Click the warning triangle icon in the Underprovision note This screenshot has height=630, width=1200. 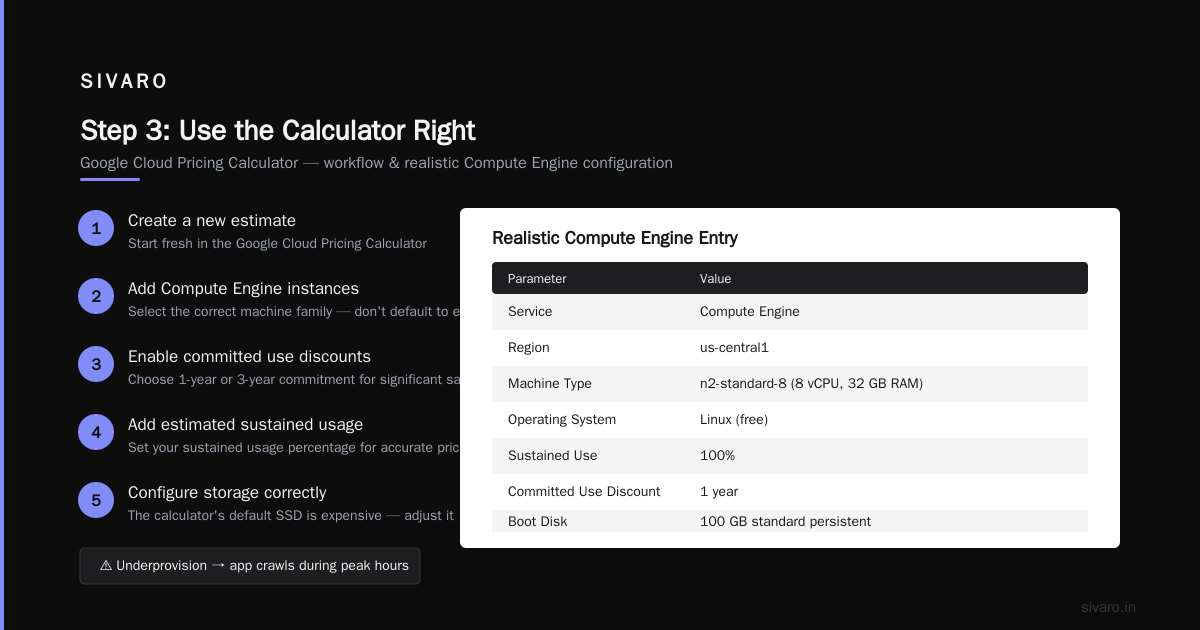point(106,566)
